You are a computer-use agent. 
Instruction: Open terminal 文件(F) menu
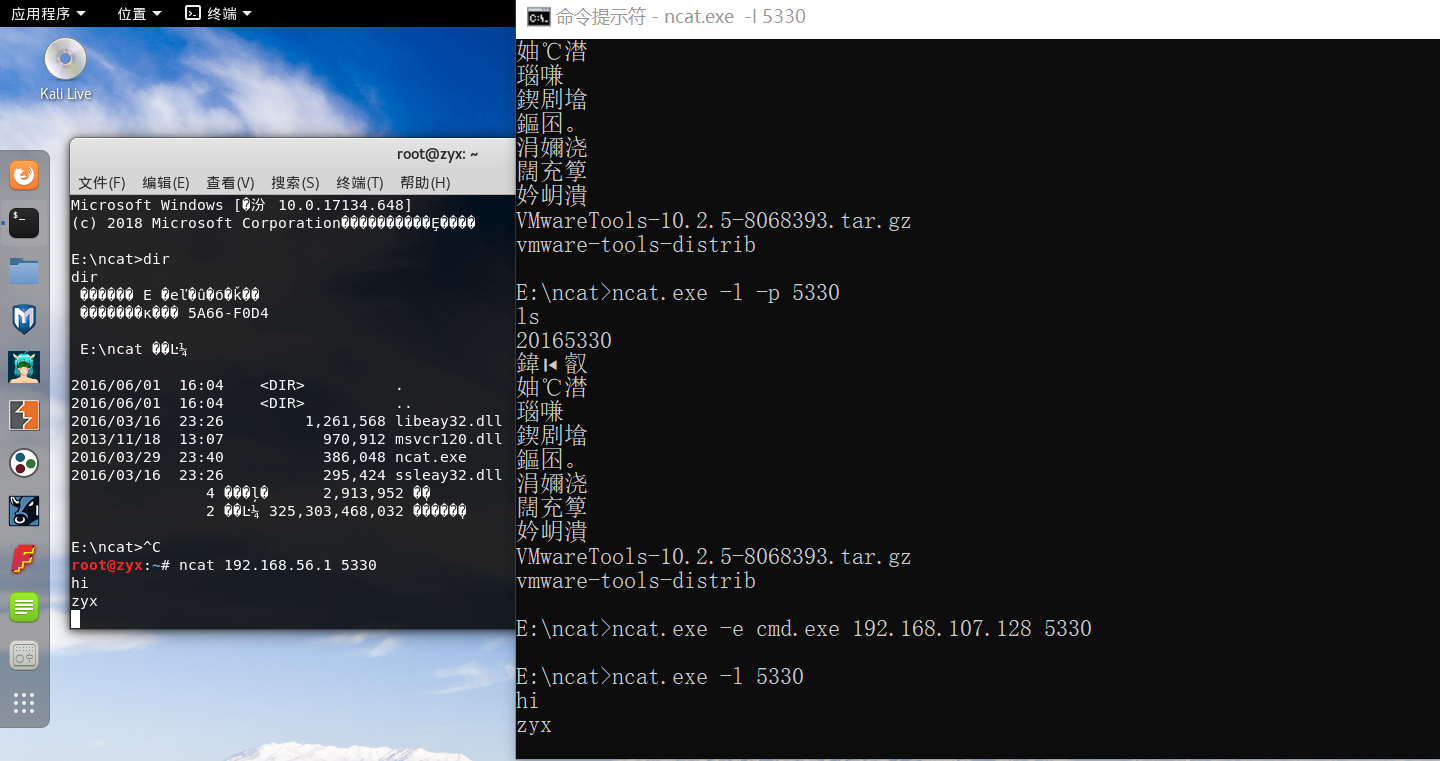[x=102, y=183]
